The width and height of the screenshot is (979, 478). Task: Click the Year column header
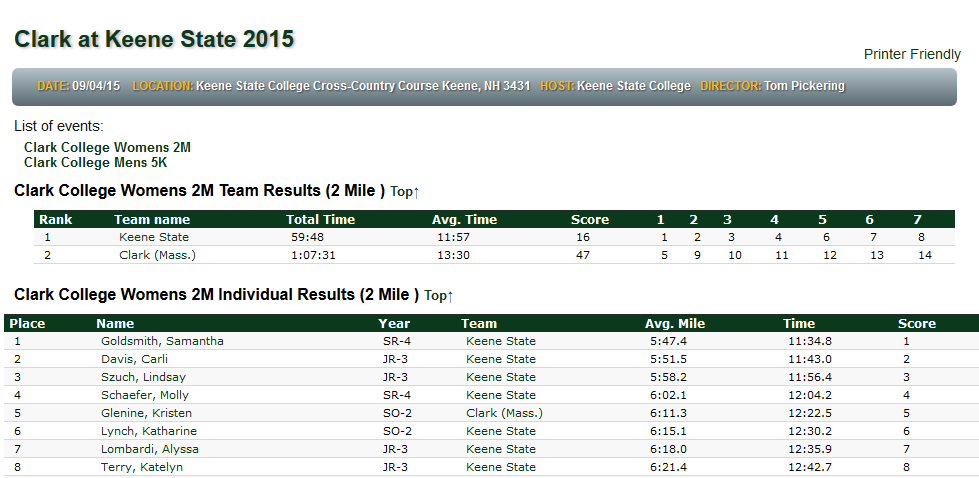(x=394, y=324)
